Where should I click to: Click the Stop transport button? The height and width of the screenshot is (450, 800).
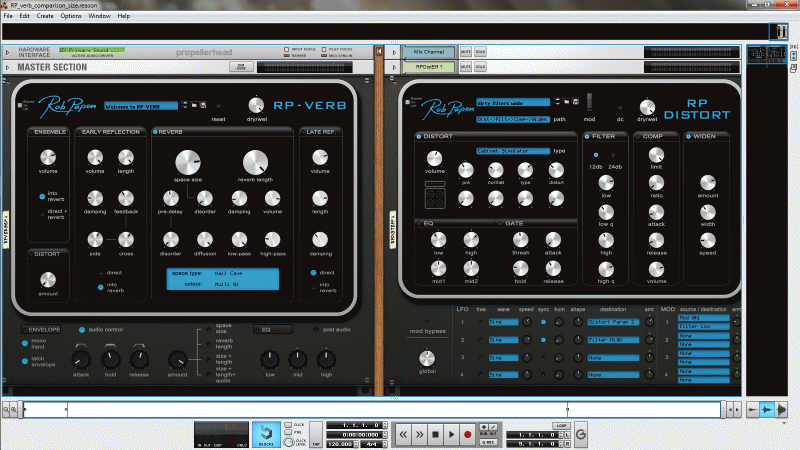tap(435, 434)
